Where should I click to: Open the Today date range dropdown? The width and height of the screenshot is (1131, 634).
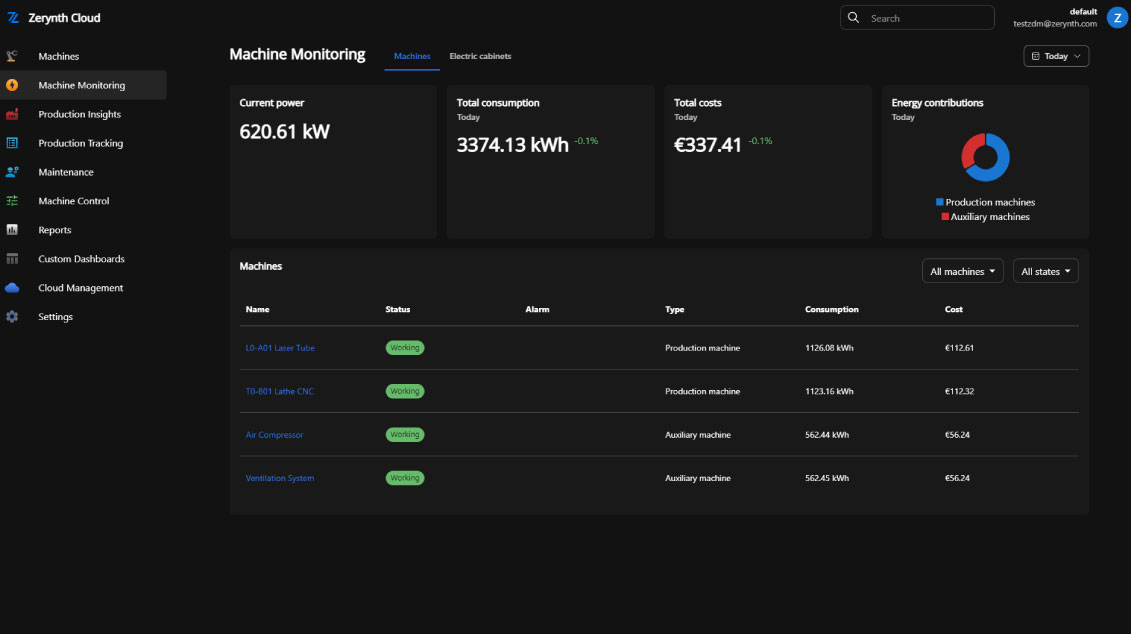click(x=1056, y=56)
